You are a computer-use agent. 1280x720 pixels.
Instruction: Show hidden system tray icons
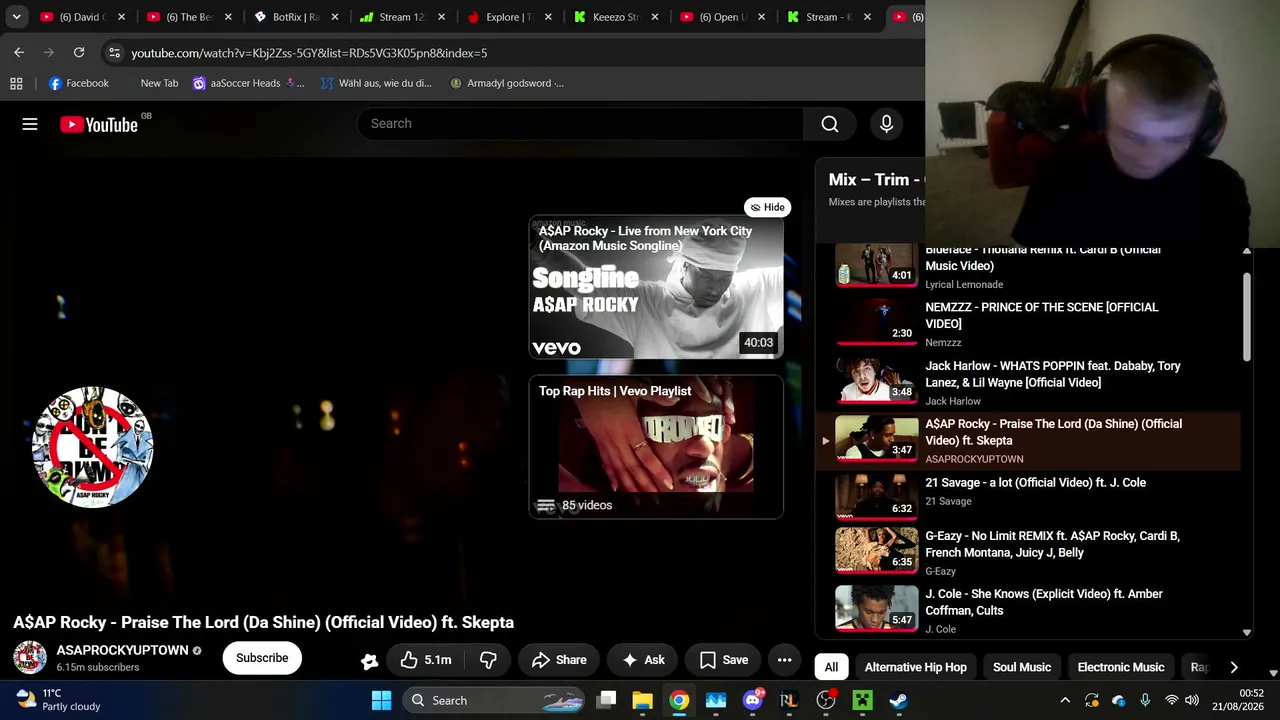pyautogui.click(x=1065, y=700)
